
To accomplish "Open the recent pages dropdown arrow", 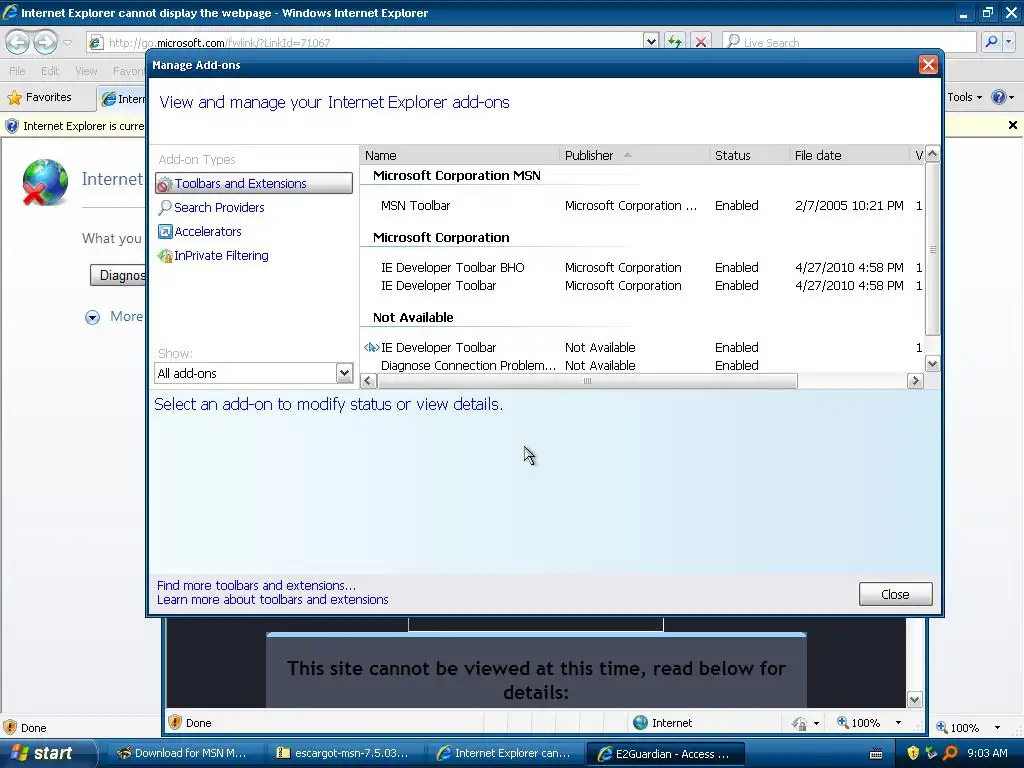I will [67, 43].
